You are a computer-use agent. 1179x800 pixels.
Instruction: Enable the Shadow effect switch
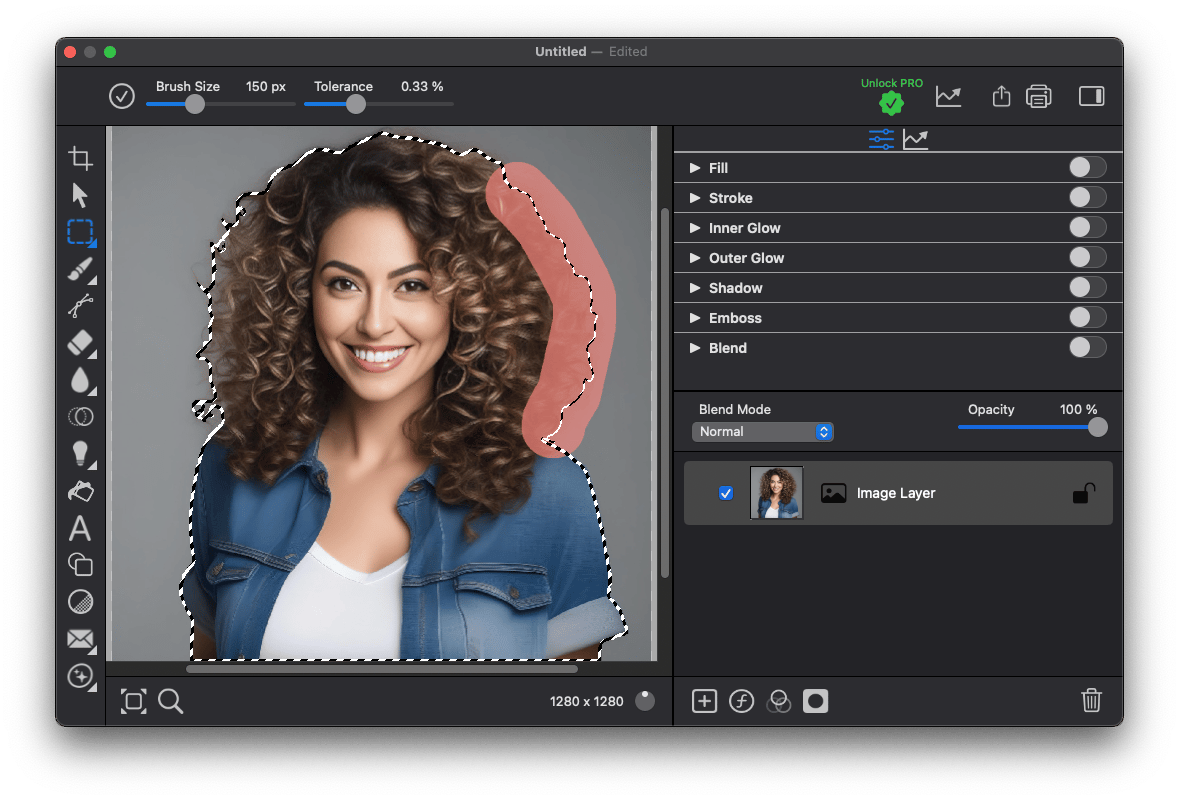(x=1087, y=287)
